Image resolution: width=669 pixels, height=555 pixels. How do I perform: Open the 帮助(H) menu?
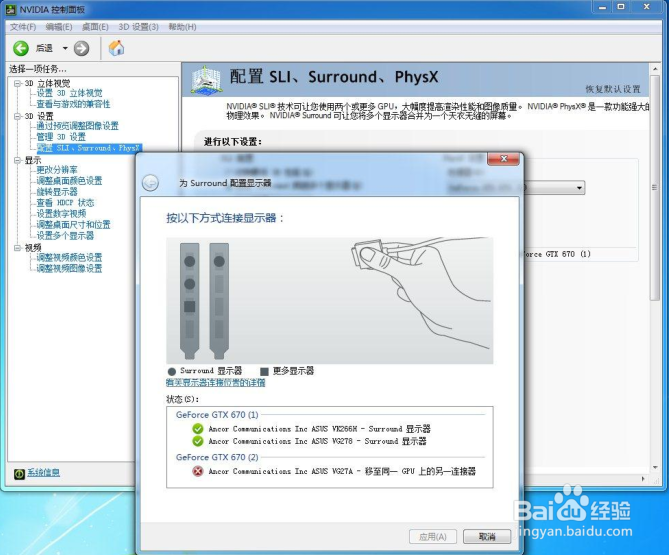click(182, 27)
